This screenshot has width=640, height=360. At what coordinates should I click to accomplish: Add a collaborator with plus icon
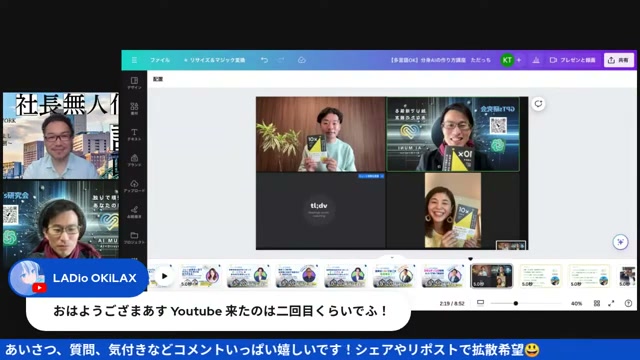519,60
